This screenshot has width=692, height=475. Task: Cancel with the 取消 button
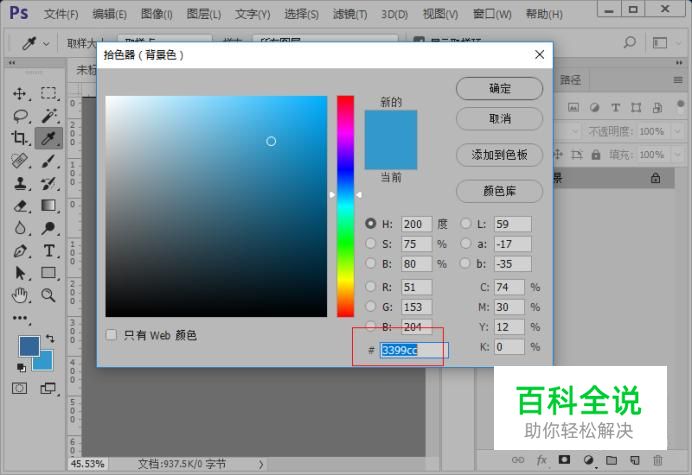(x=499, y=118)
